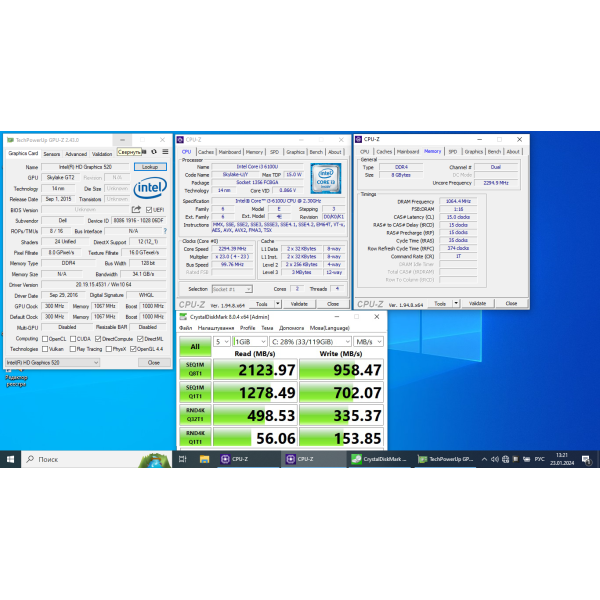Click the GPU-Z title bar icon
The image size is (600, 600).
point(10,140)
